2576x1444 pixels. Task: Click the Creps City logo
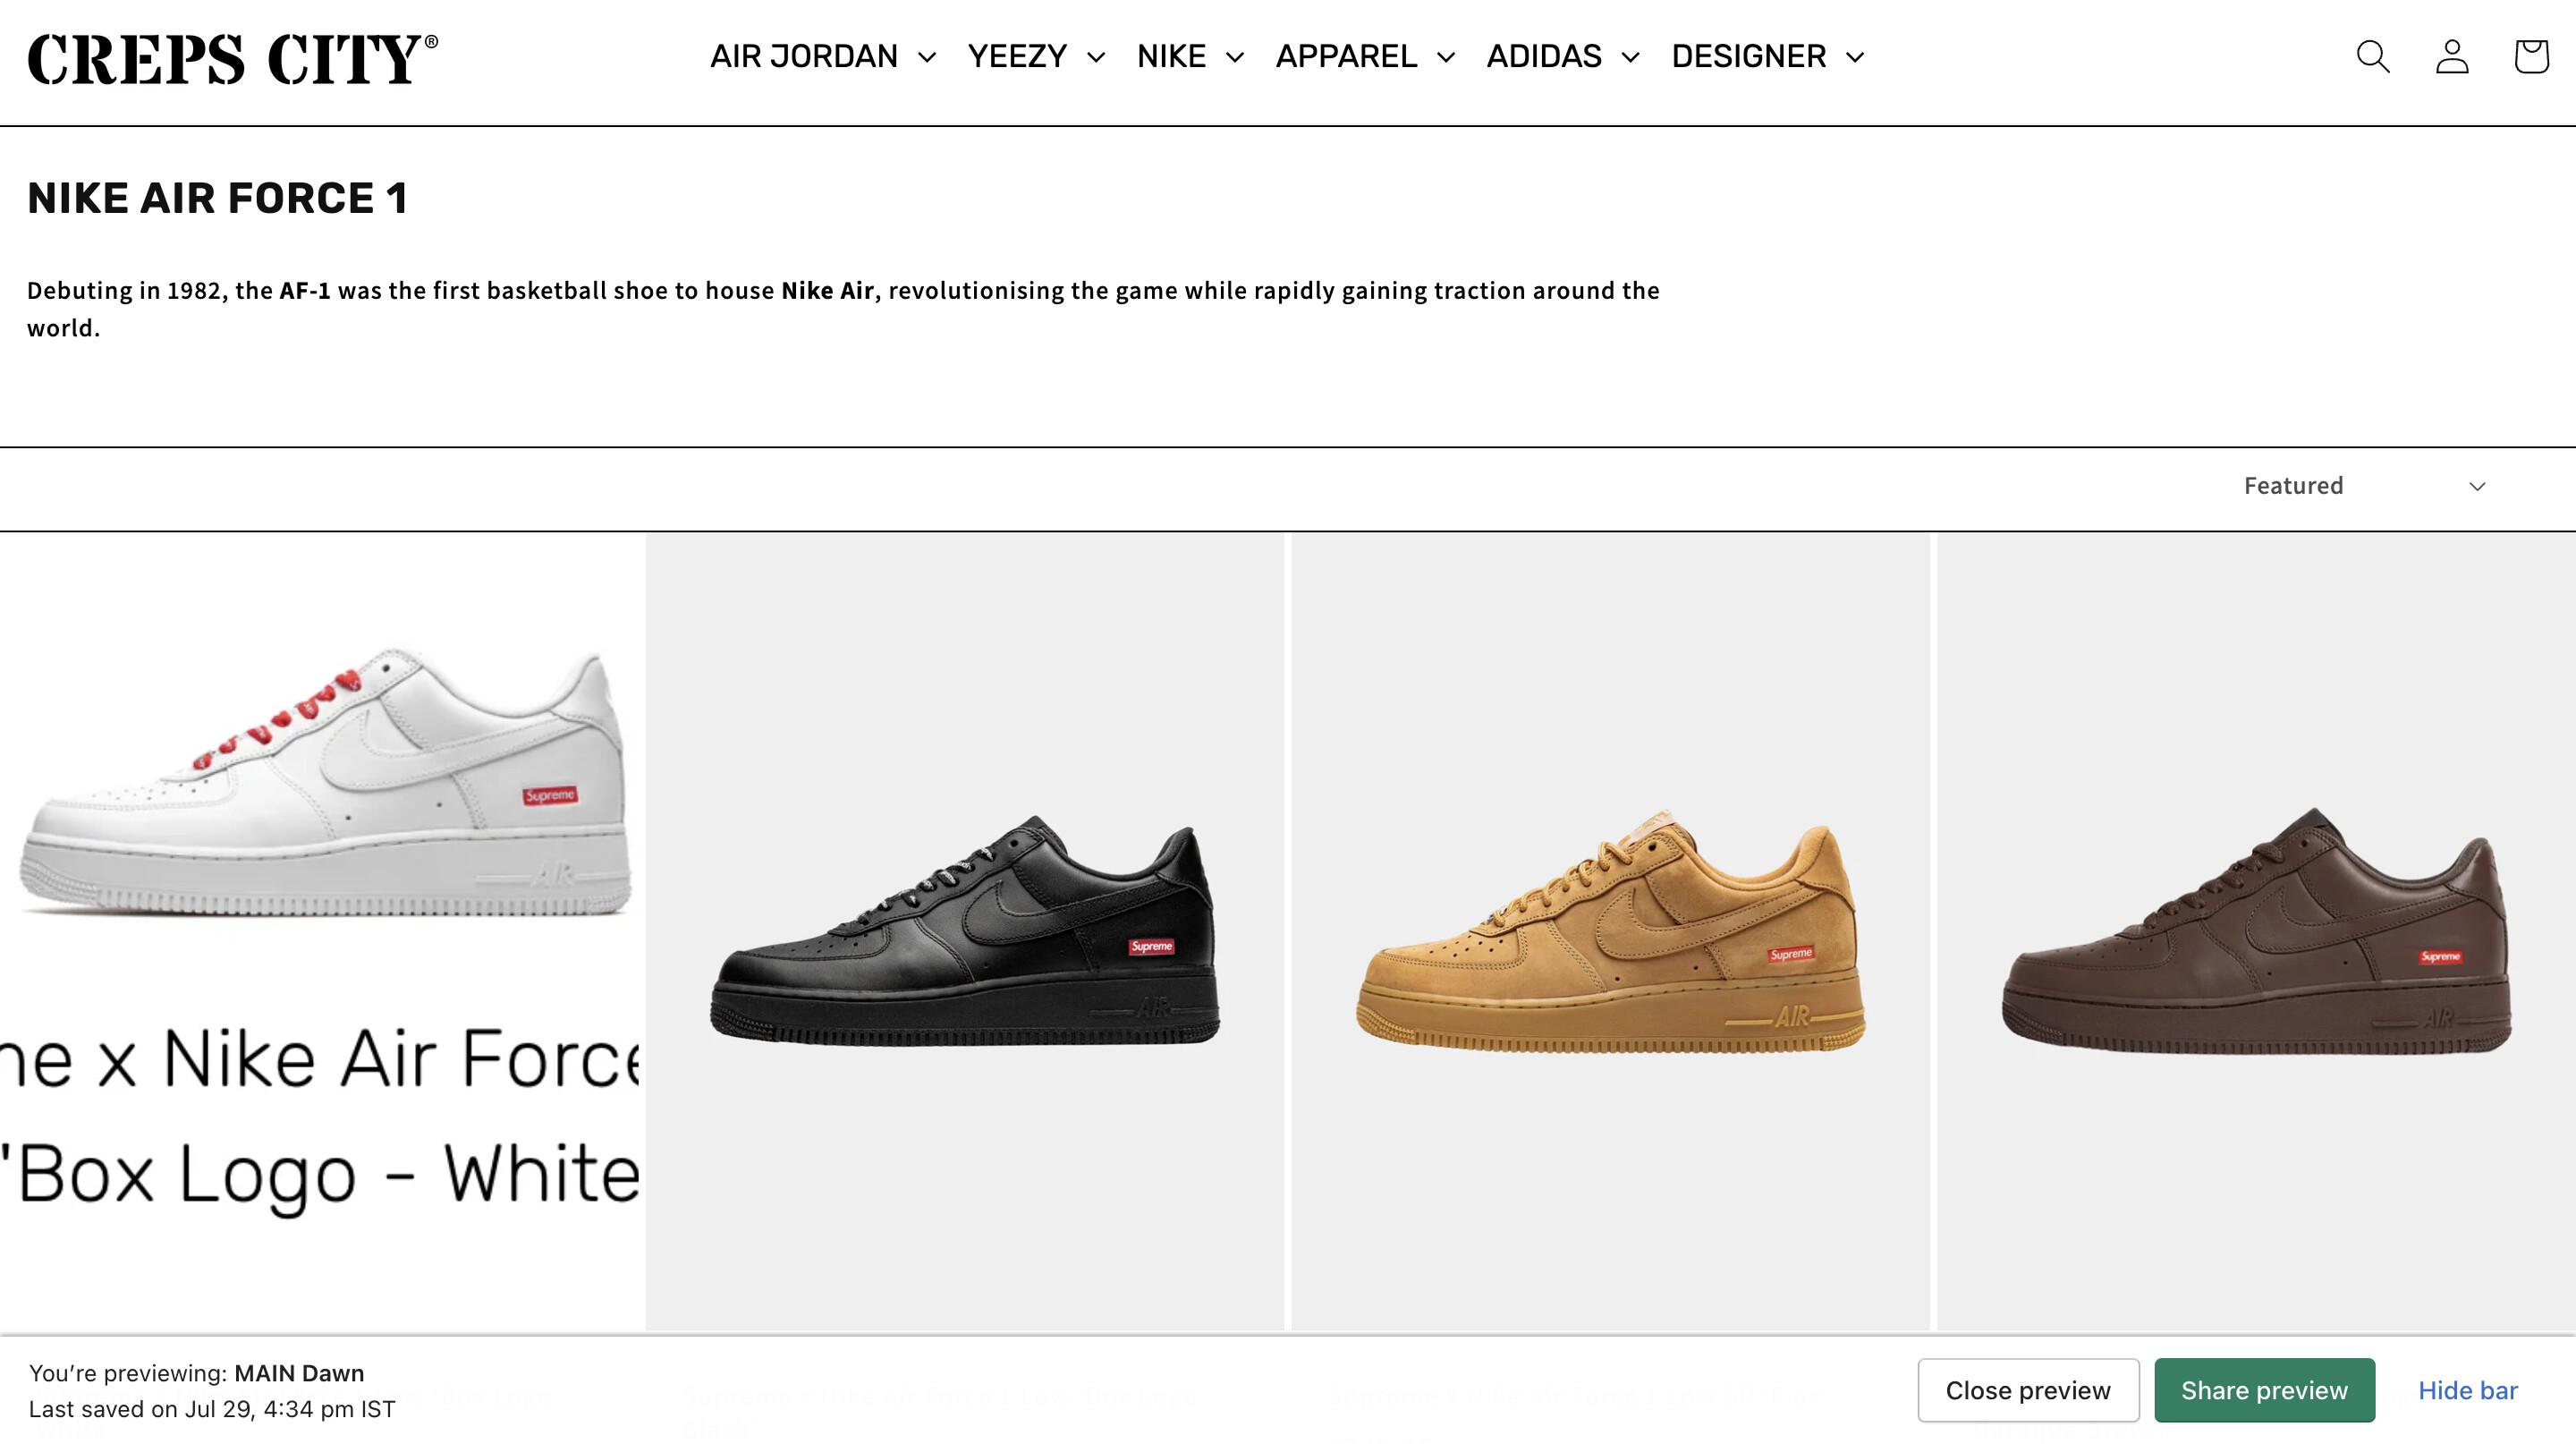(233, 59)
